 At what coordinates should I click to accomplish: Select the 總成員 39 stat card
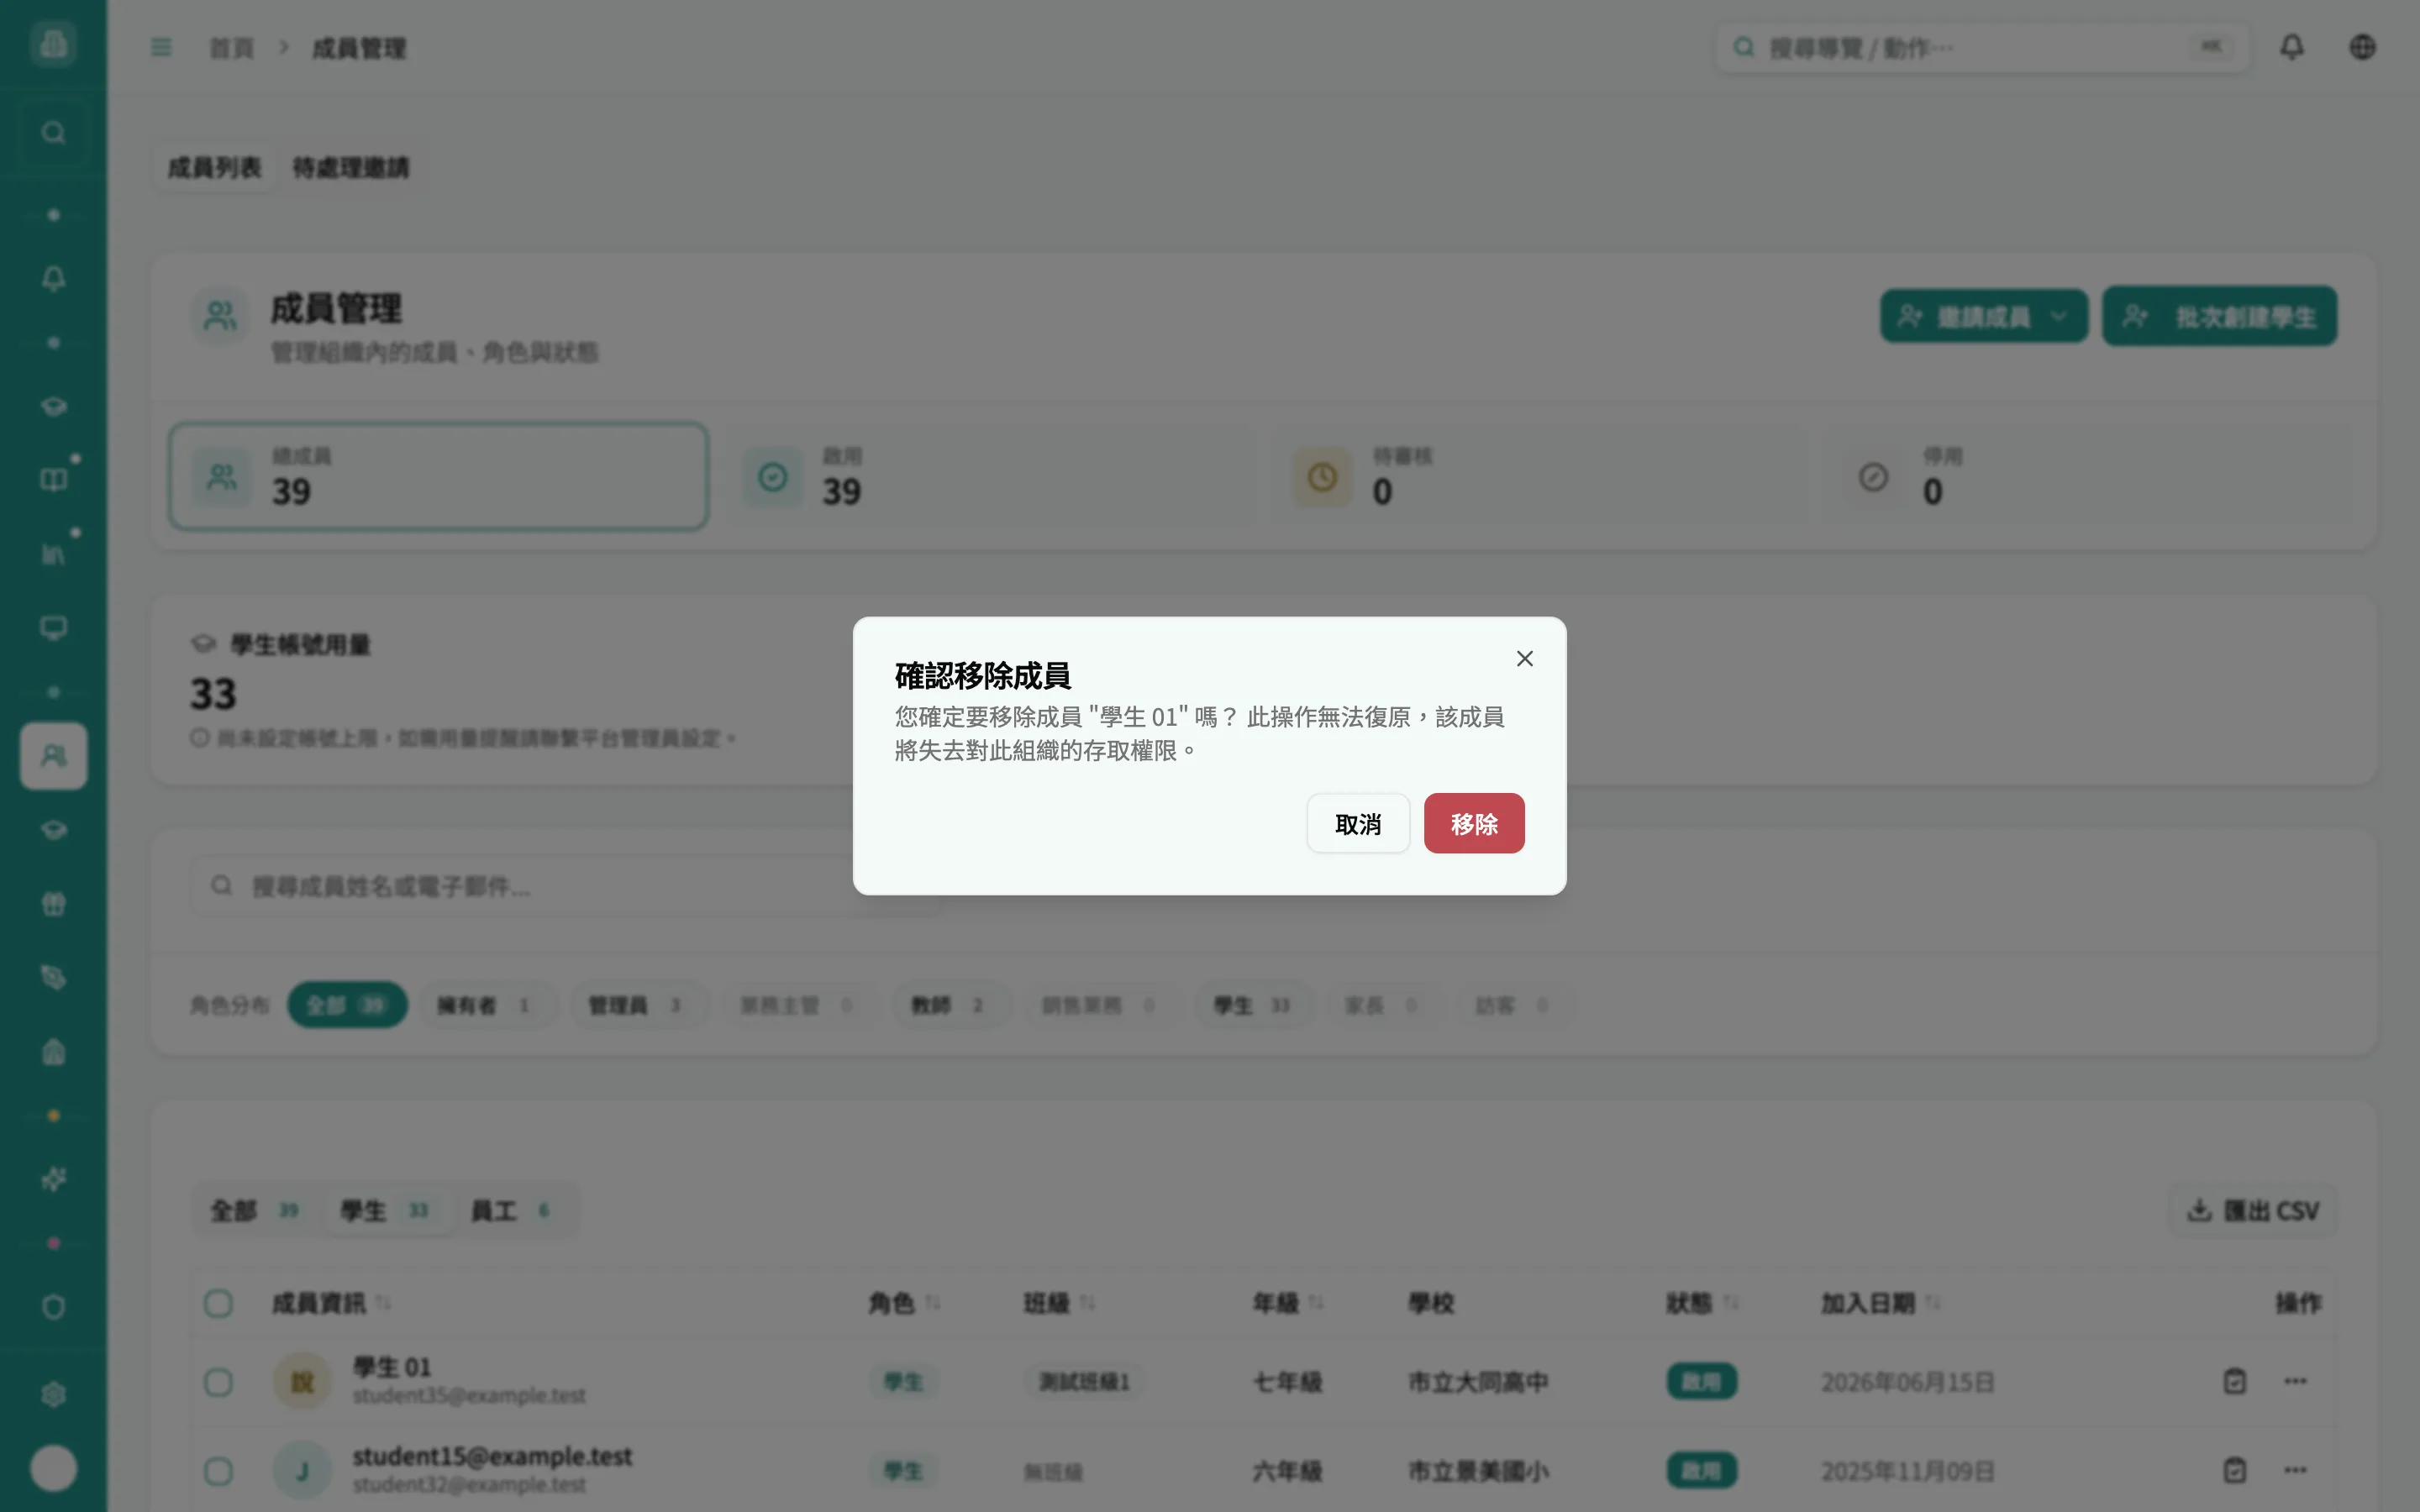(x=438, y=476)
